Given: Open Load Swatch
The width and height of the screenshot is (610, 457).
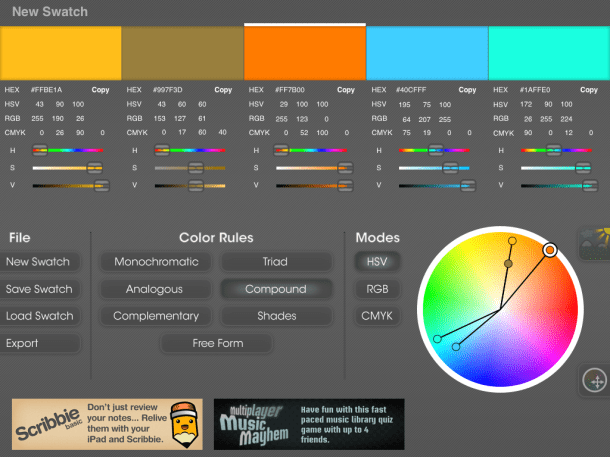Looking at the screenshot, I should coord(39,316).
